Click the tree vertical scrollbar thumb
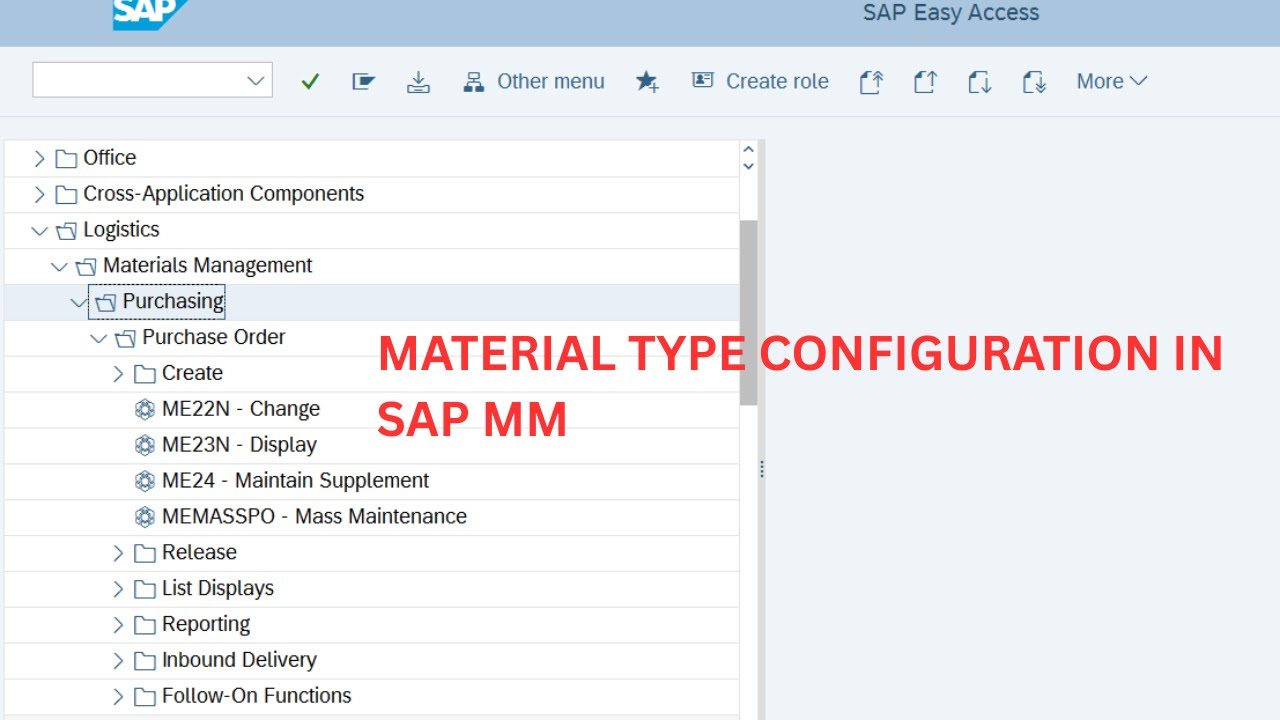 click(748, 312)
